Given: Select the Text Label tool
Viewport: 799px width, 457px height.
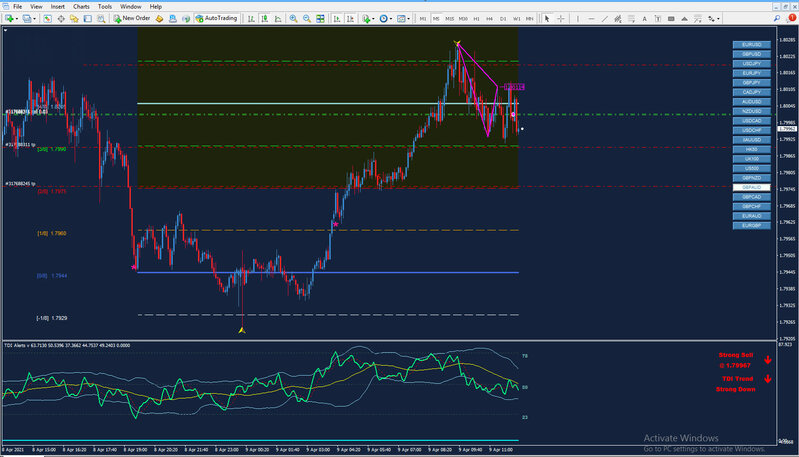Looking at the screenshot, I should (658, 19).
